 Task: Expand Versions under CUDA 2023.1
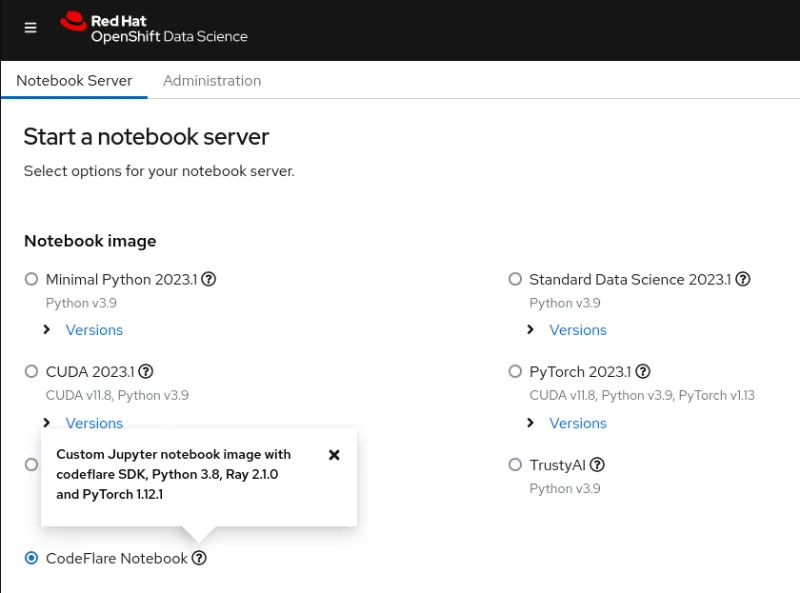coord(94,423)
